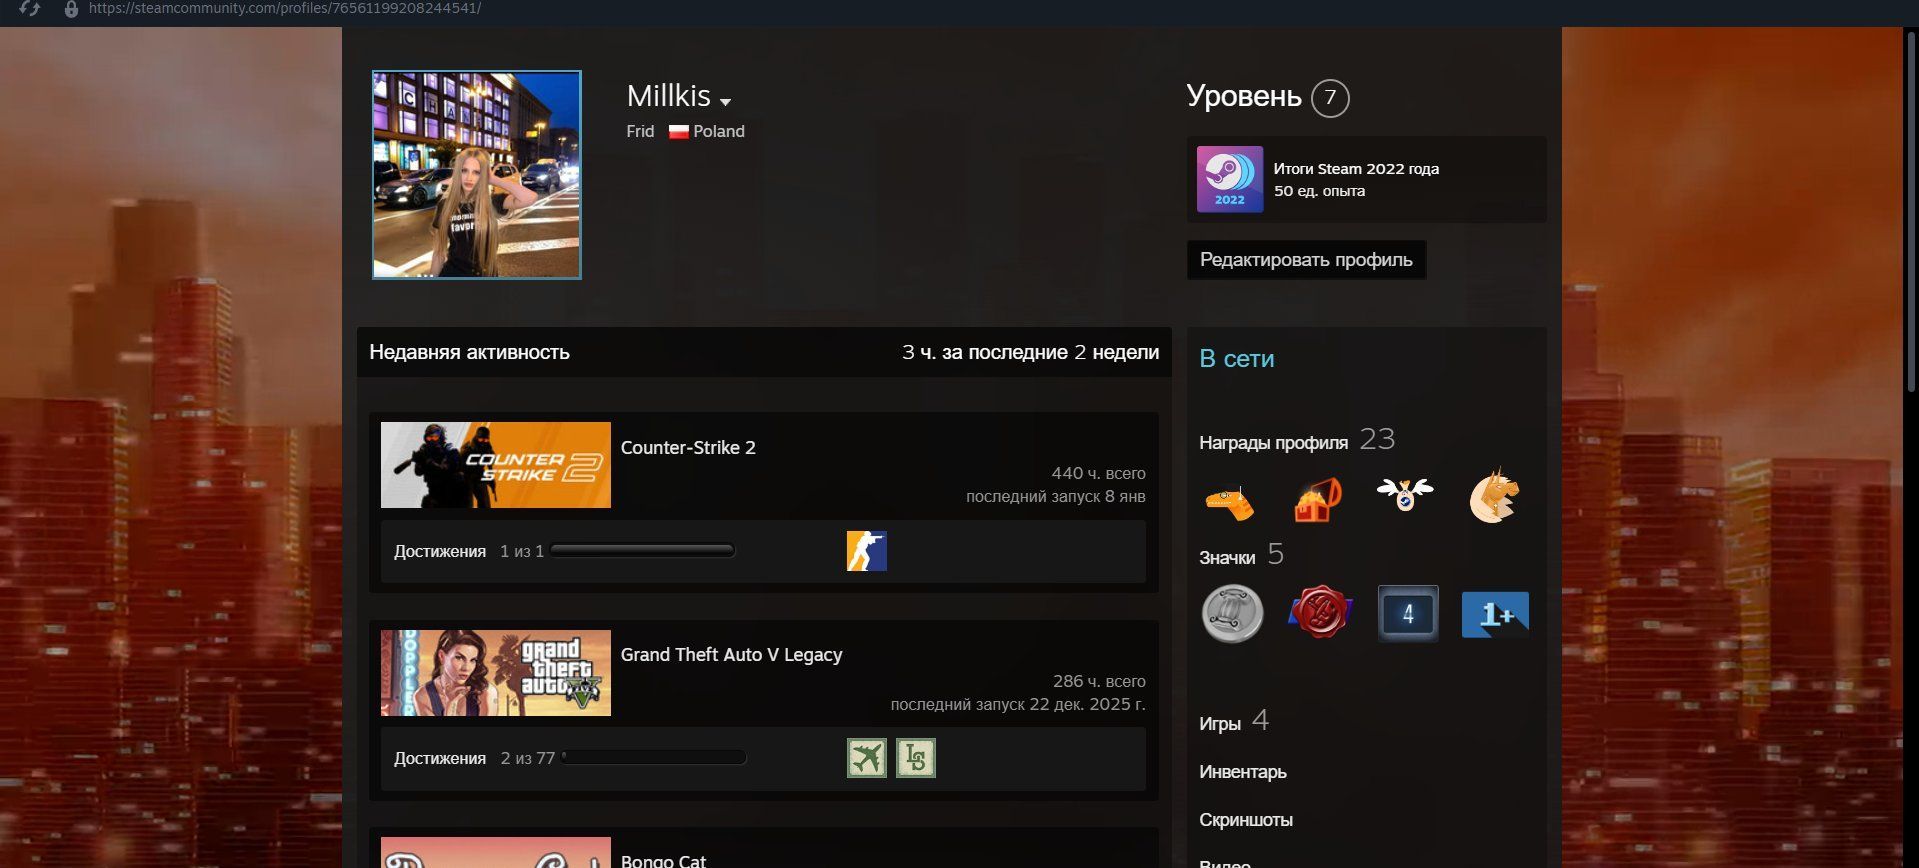Click the blue 1+ game collector badge
Image resolution: width=1919 pixels, height=868 pixels.
(x=1494, y=614)
